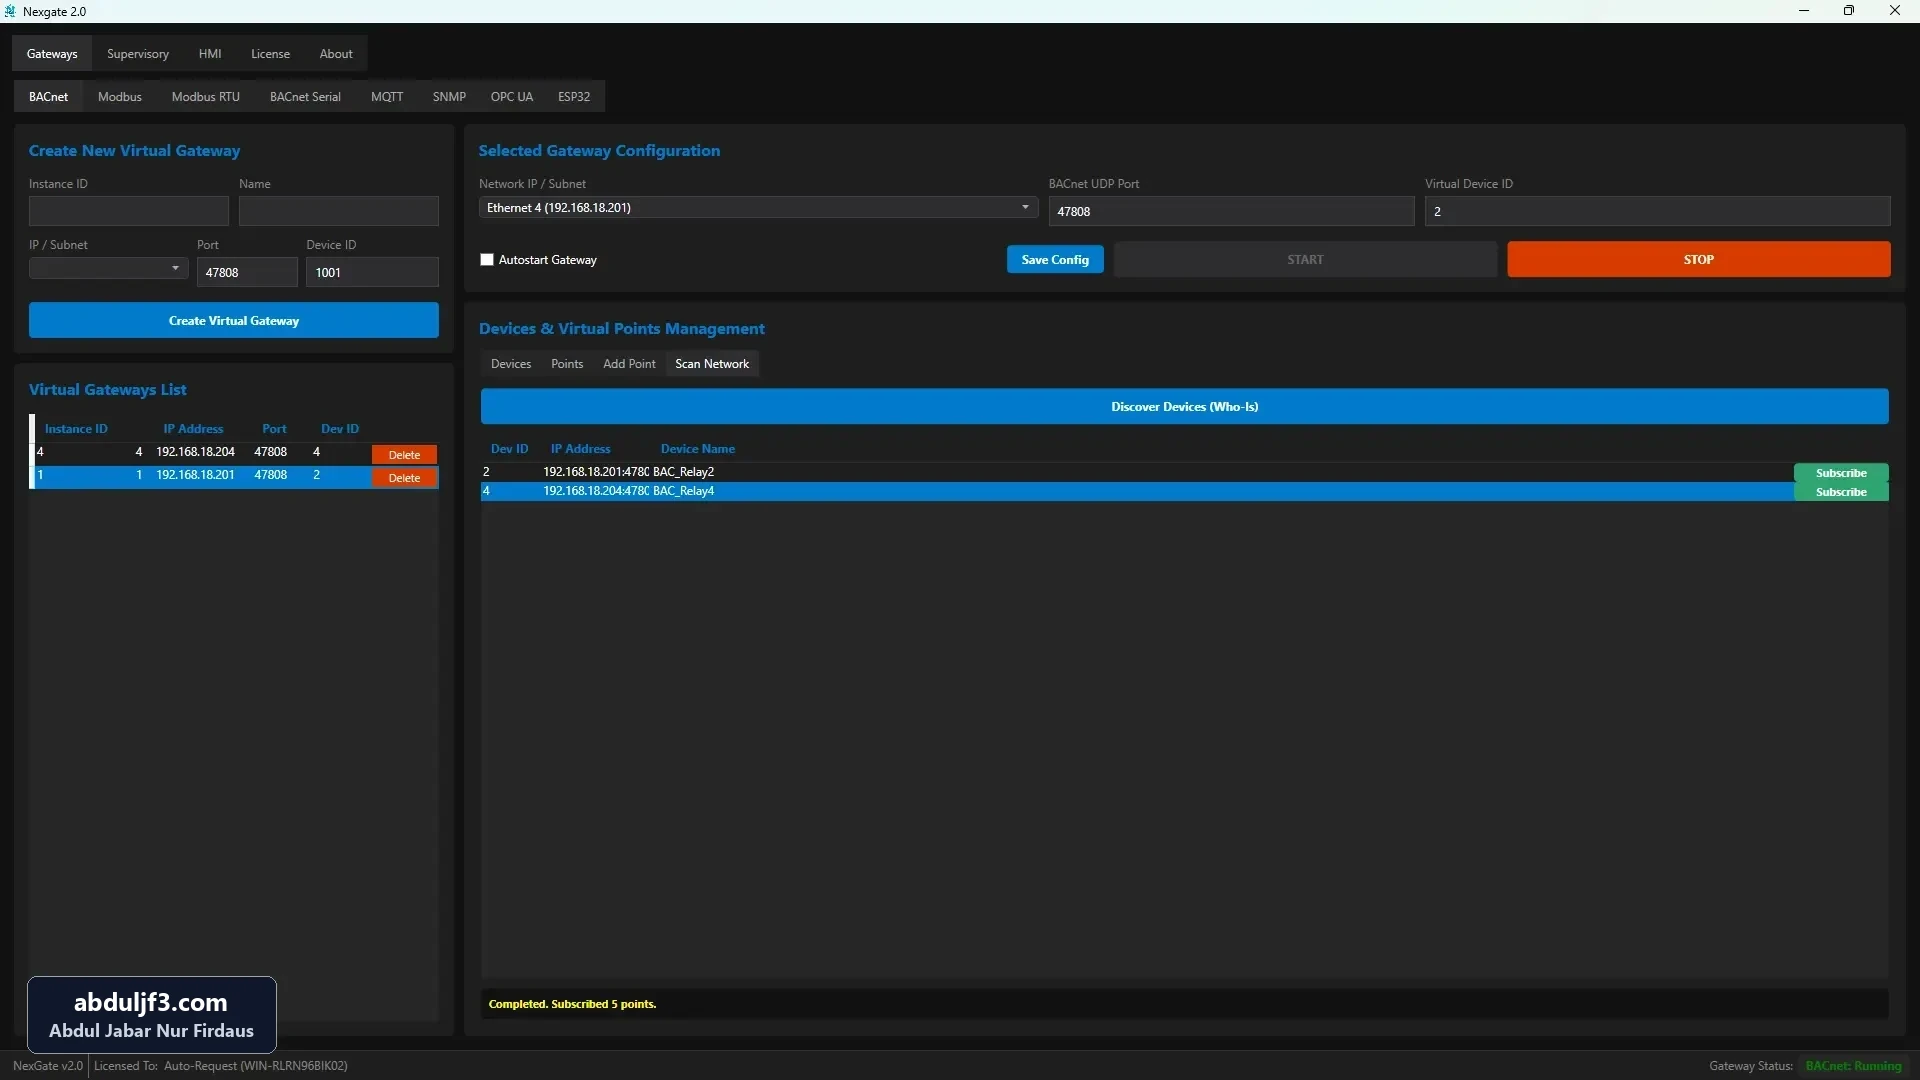1920x1080 pixels.
Task: Open the SNMP protocol tab
Action: tap(449, 97)
